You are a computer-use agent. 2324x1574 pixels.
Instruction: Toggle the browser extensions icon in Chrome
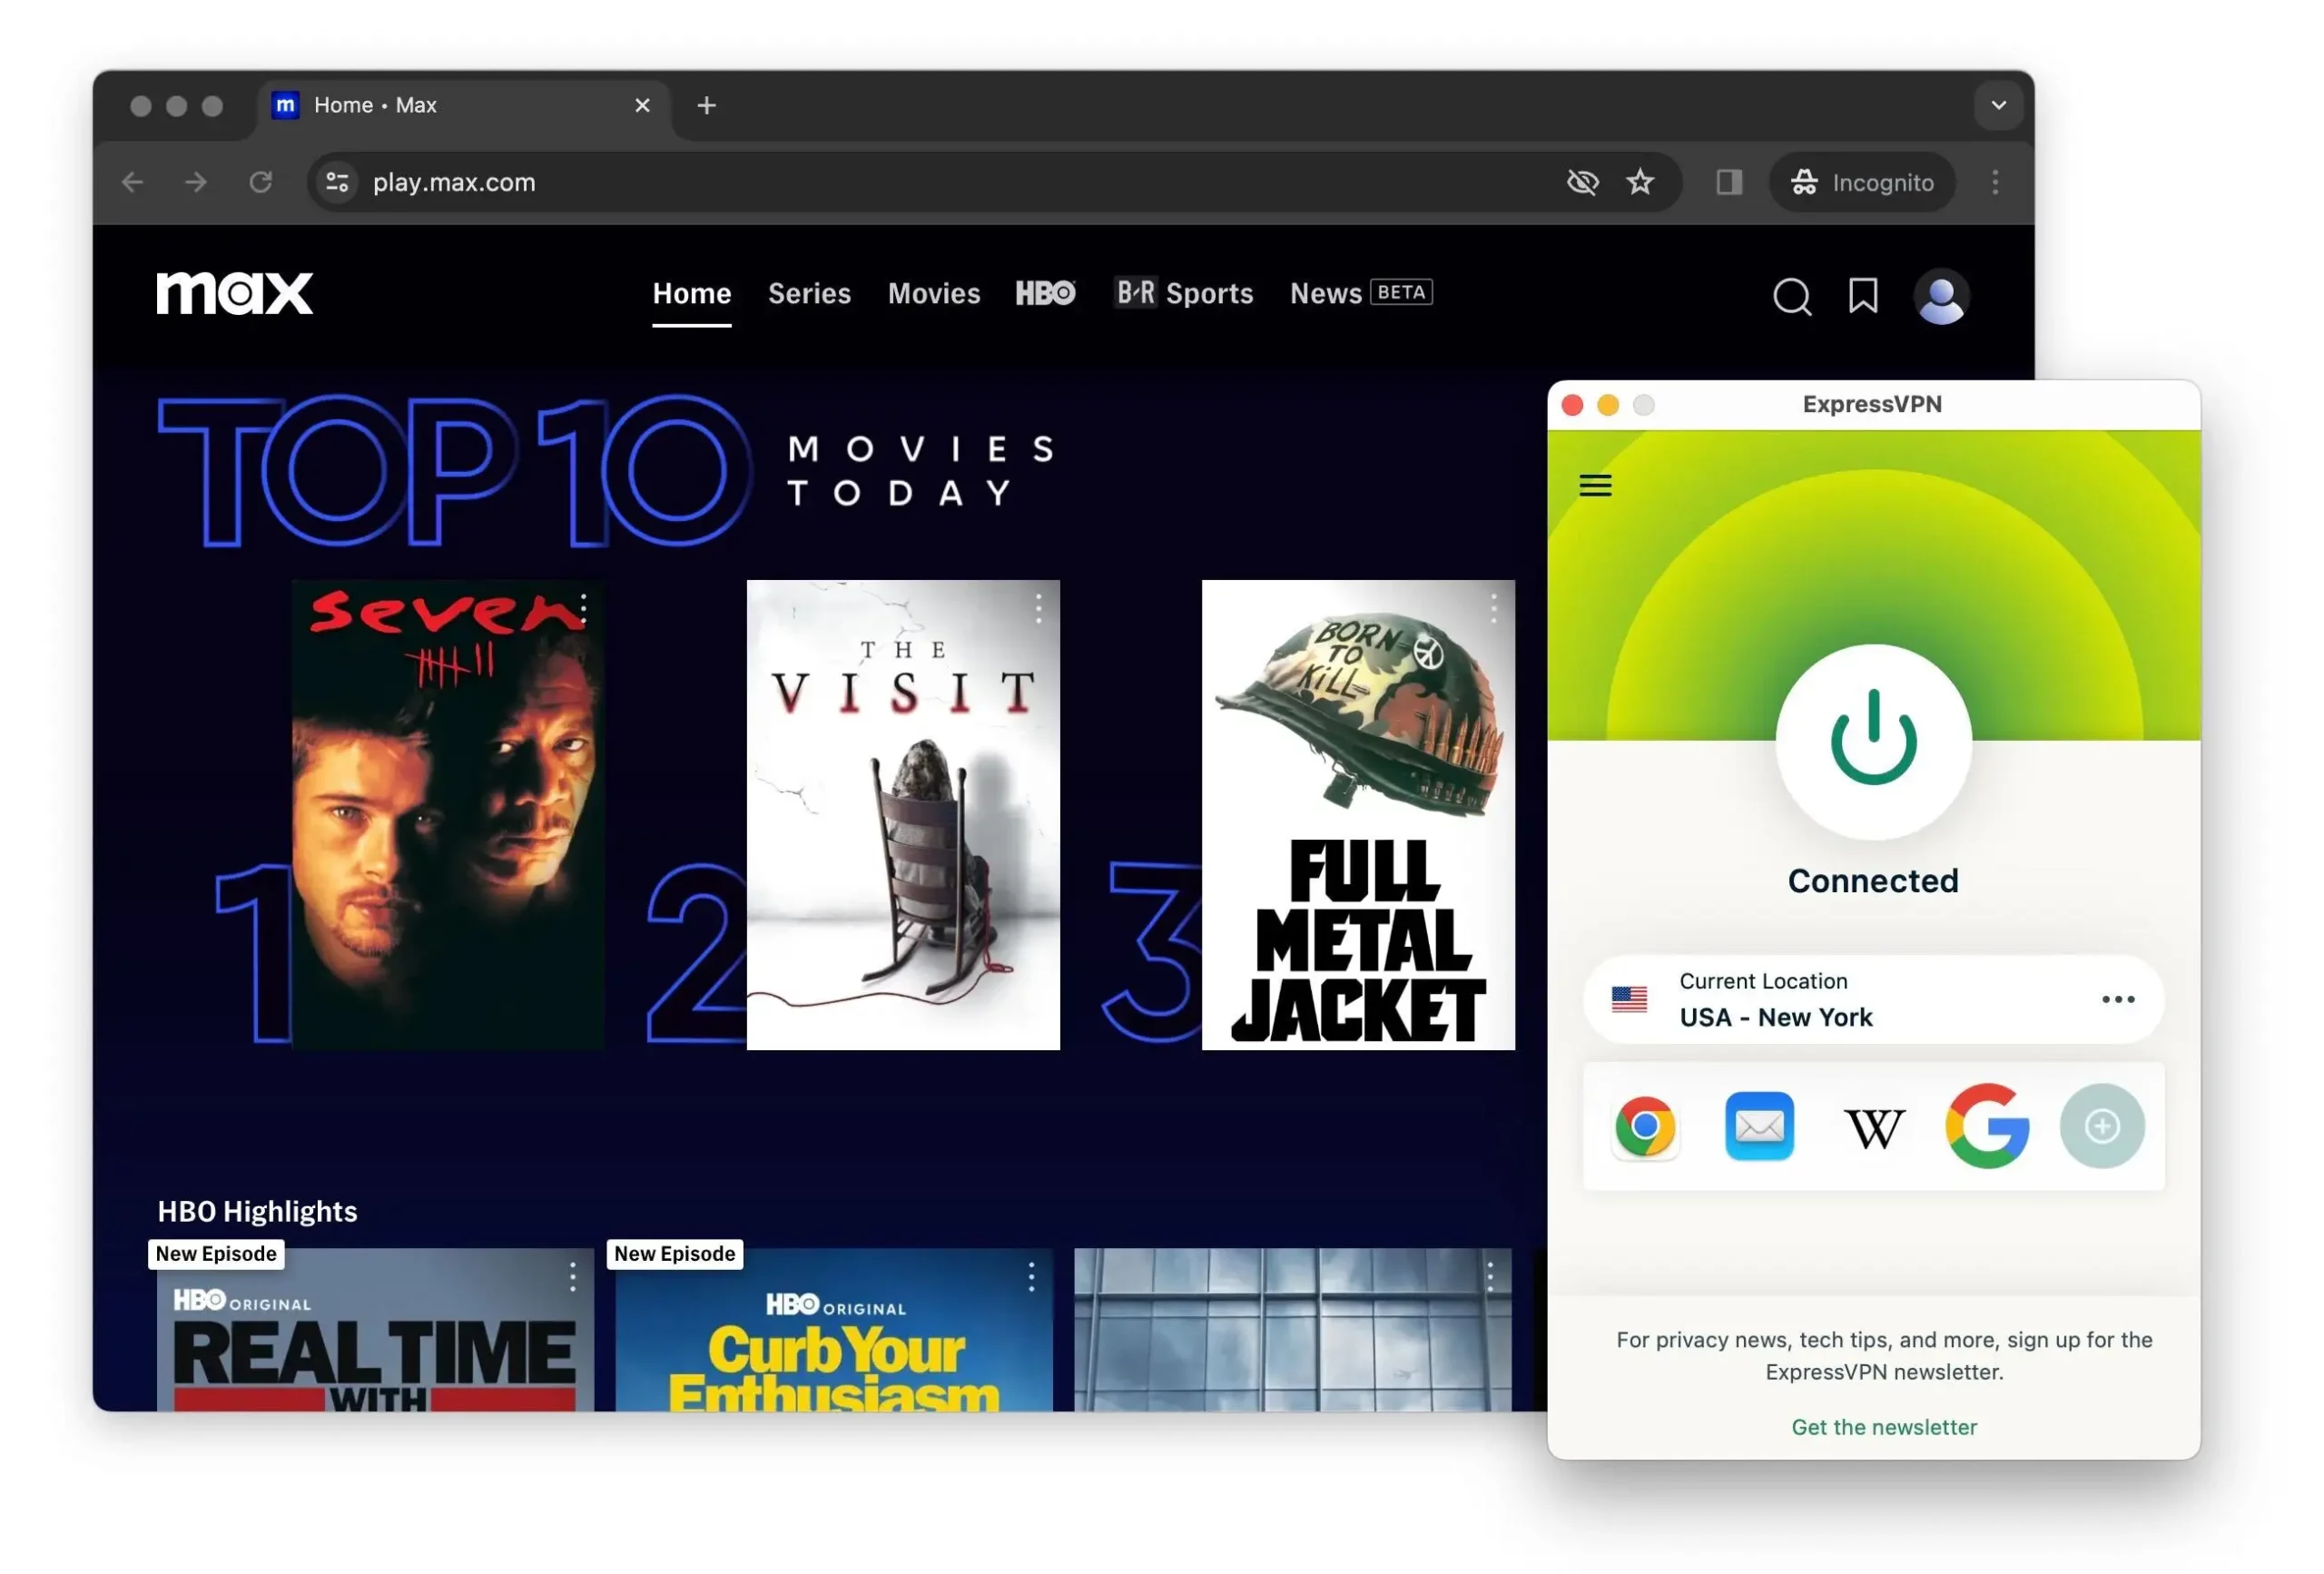(x=1728, y=181)
